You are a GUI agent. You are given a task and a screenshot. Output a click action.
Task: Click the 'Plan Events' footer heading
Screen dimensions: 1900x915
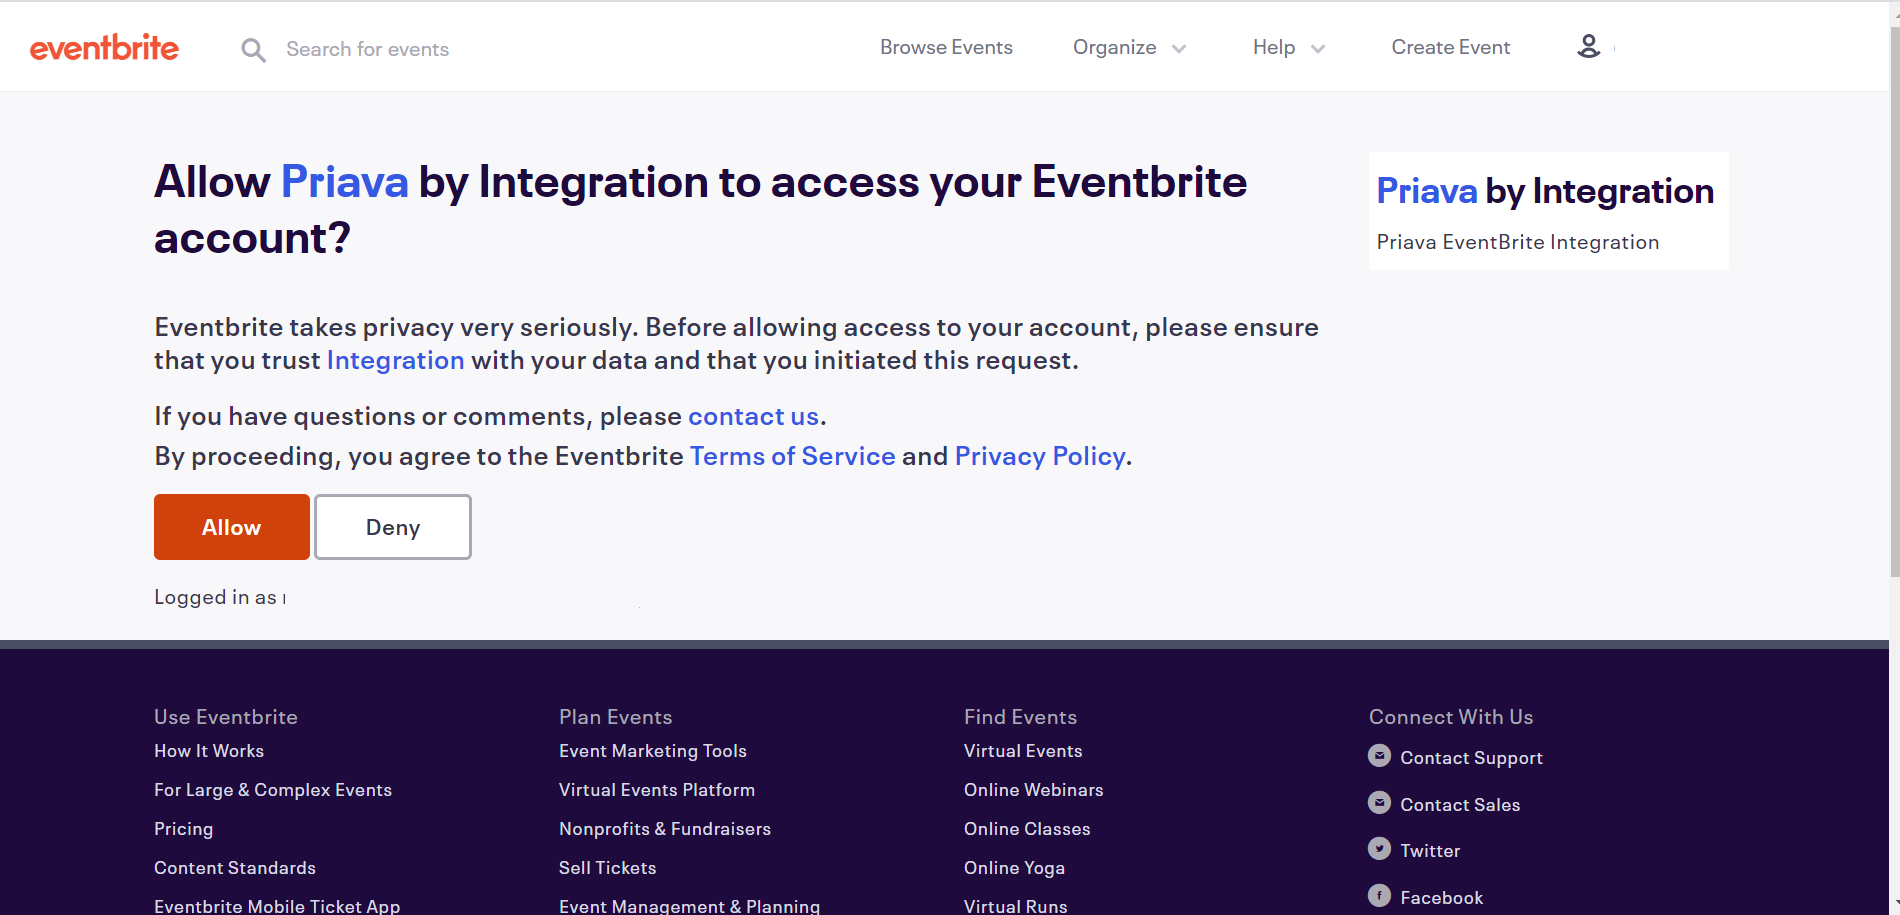(x=616, y=717)
